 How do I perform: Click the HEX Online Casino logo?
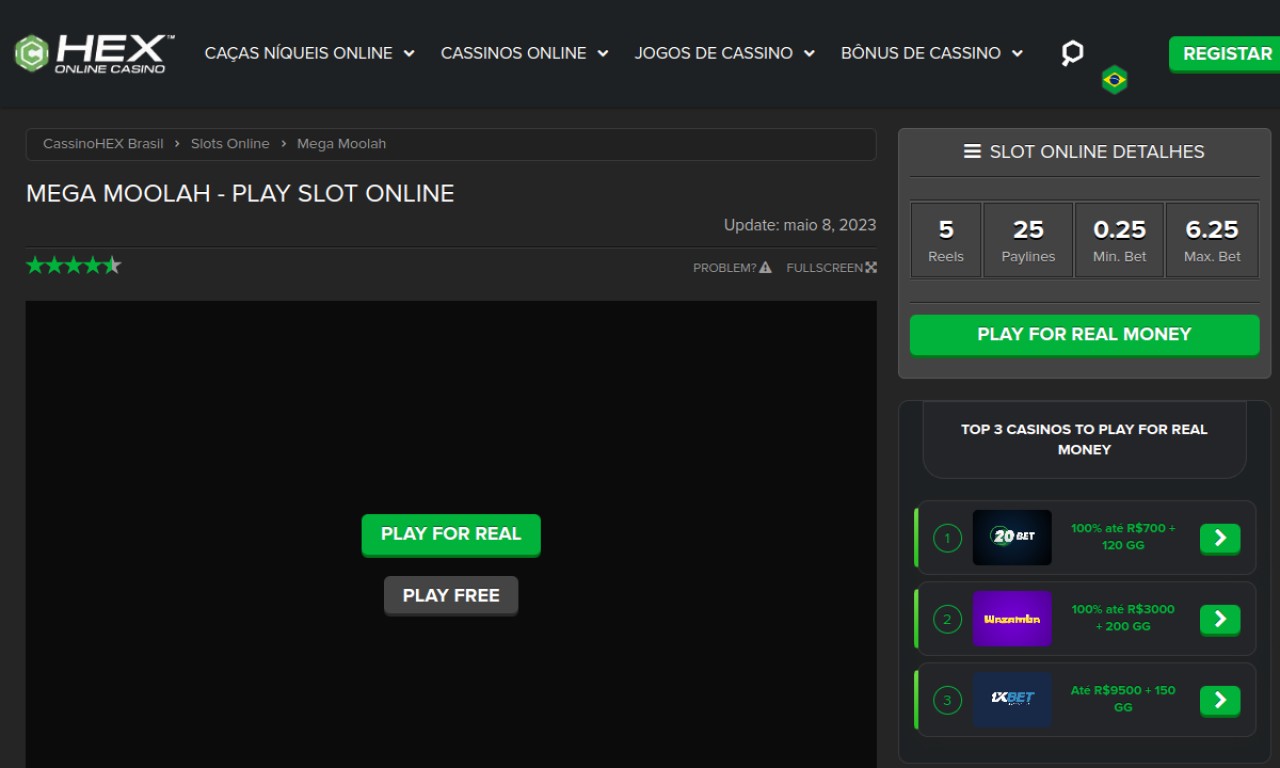(x=95, y=53)
